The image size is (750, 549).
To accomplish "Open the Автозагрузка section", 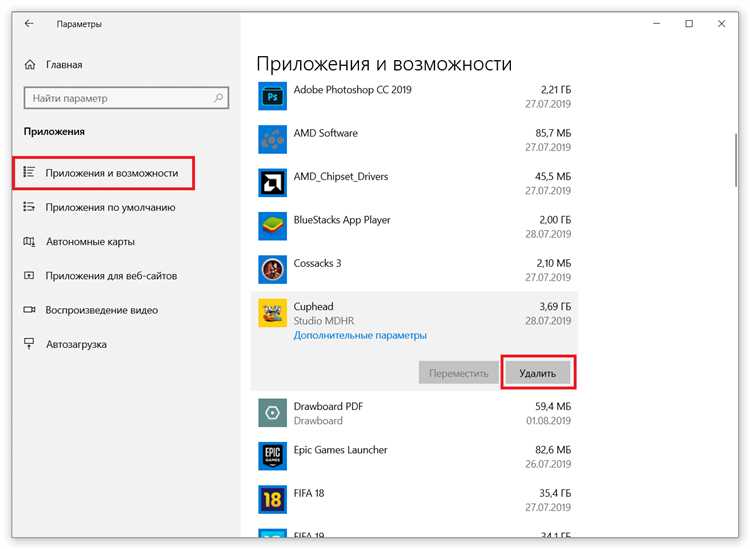I will pyautogui.click(x=76, y=344).
